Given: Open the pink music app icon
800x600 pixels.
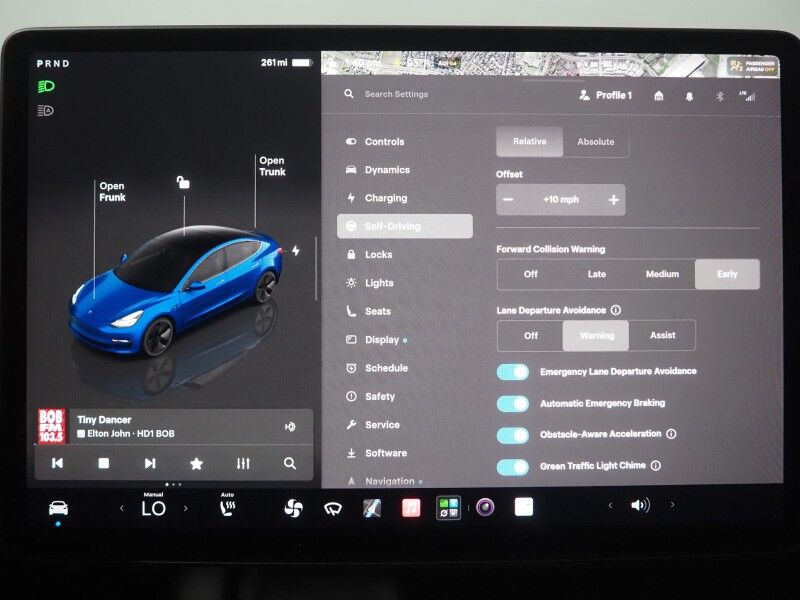Looking at the screenshot, I should tap(411, 508).
